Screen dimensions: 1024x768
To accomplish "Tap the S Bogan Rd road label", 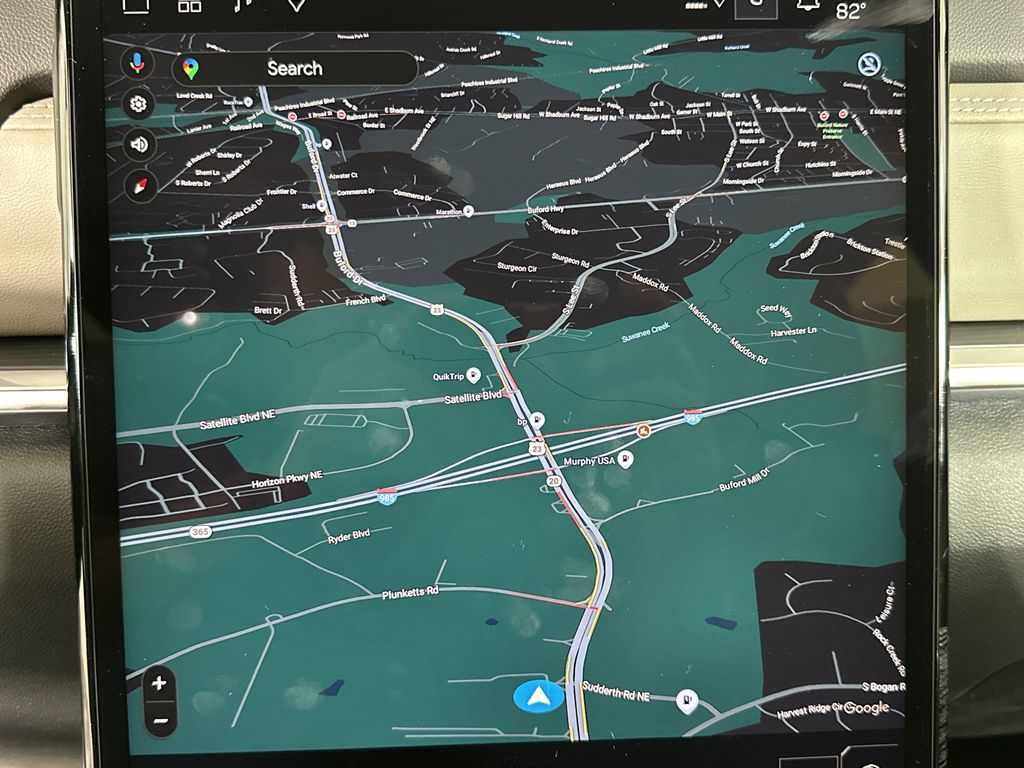I will coord(884,686).
